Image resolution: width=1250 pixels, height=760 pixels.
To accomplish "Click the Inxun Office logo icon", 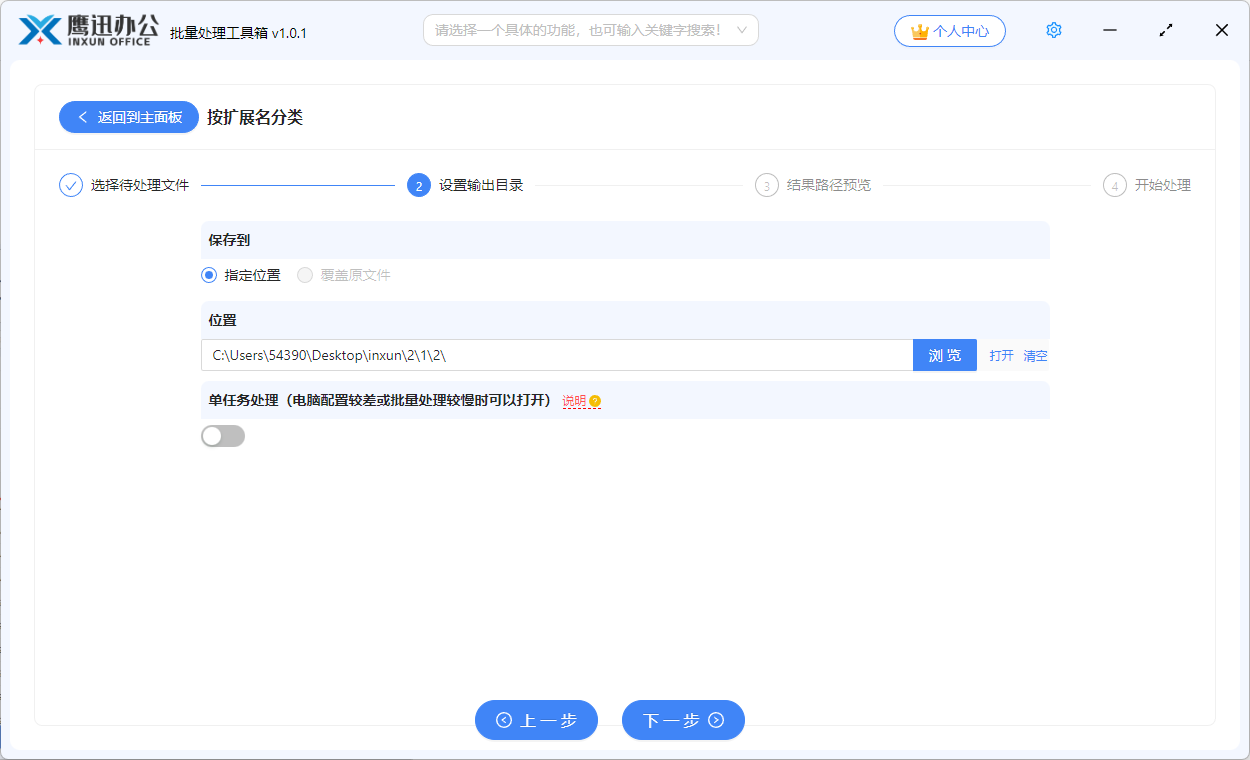I will pyautogui.click(x=40, y=31).
